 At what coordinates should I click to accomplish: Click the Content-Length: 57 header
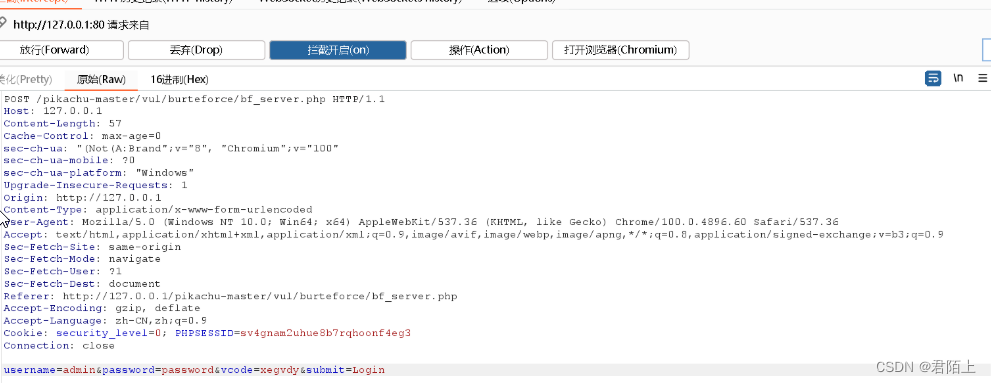(63, 123)
